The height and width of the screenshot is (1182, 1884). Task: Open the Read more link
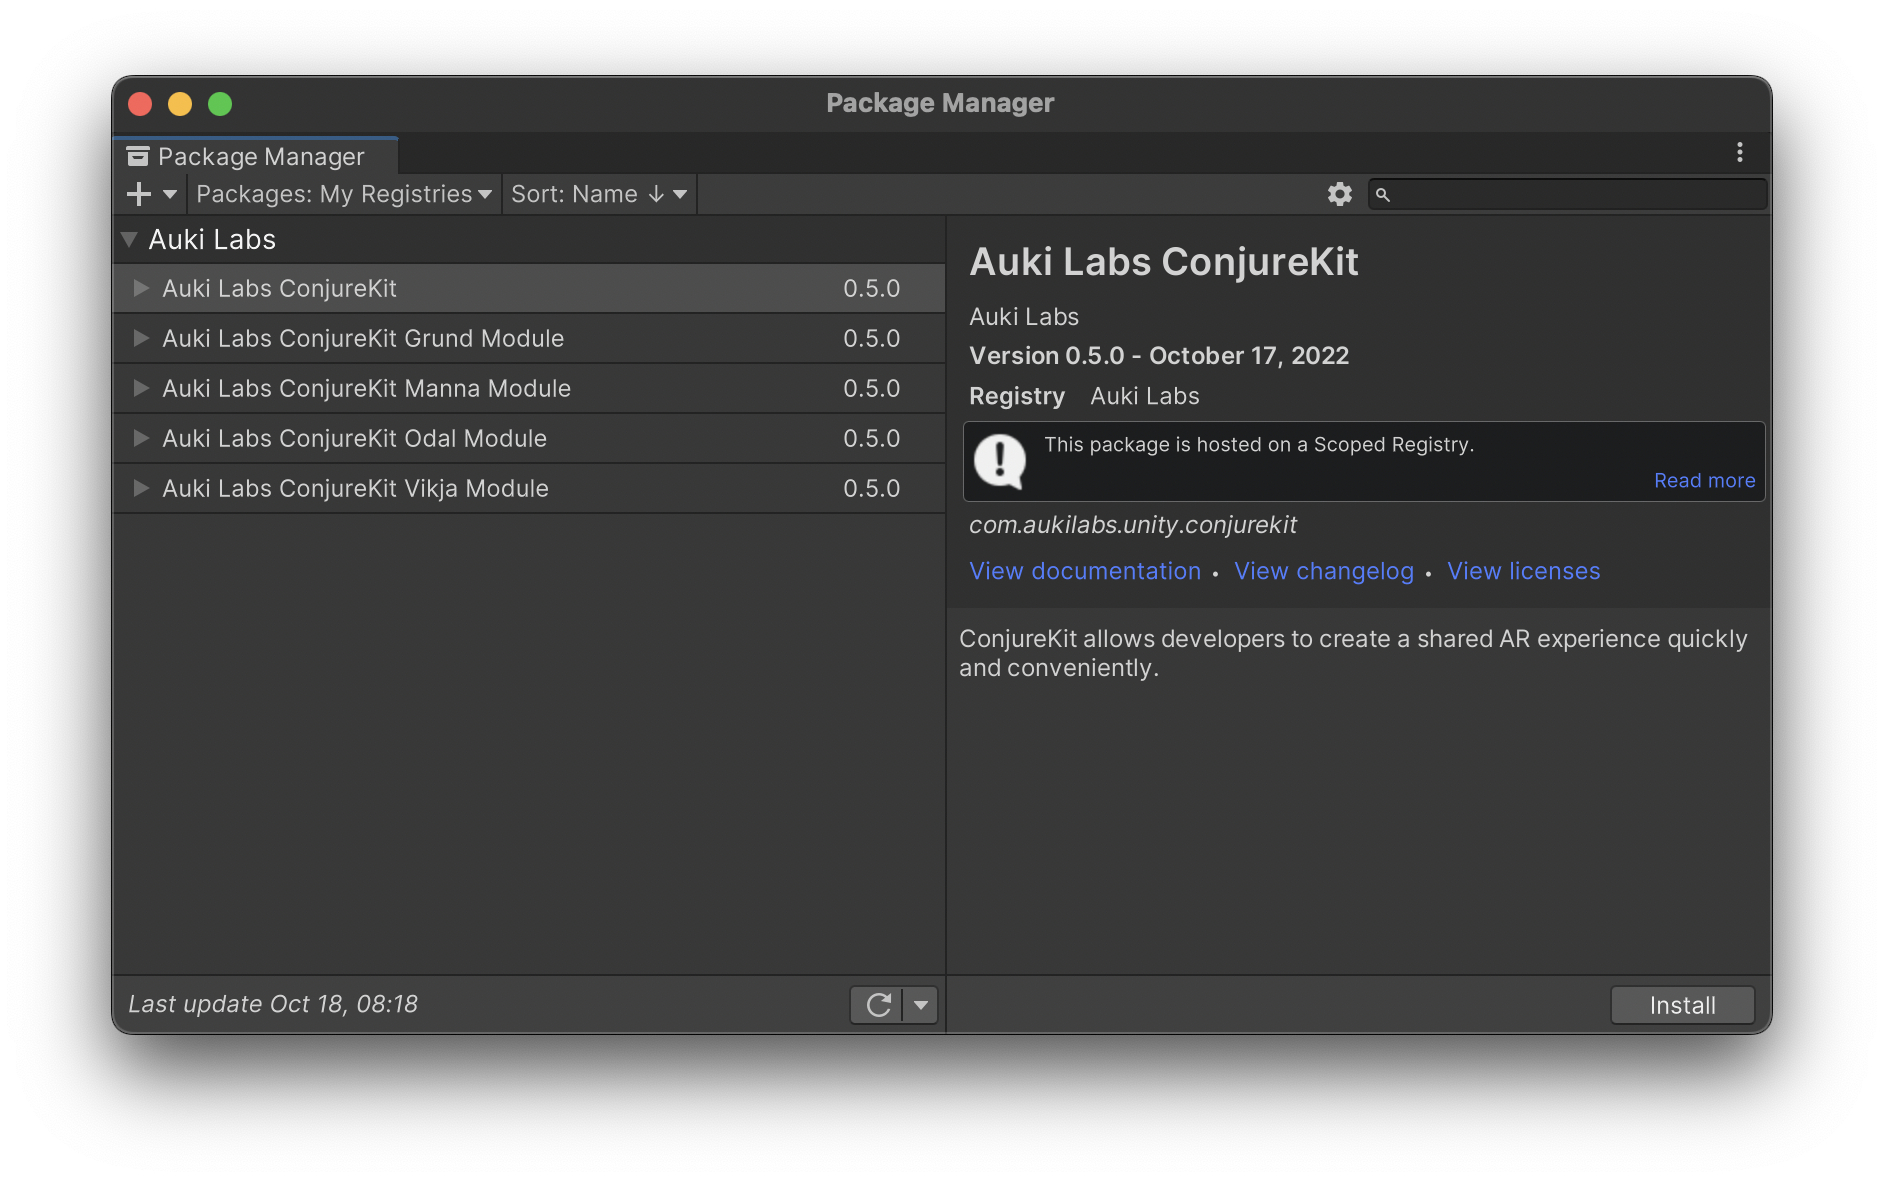click(x=1704, y=481)
